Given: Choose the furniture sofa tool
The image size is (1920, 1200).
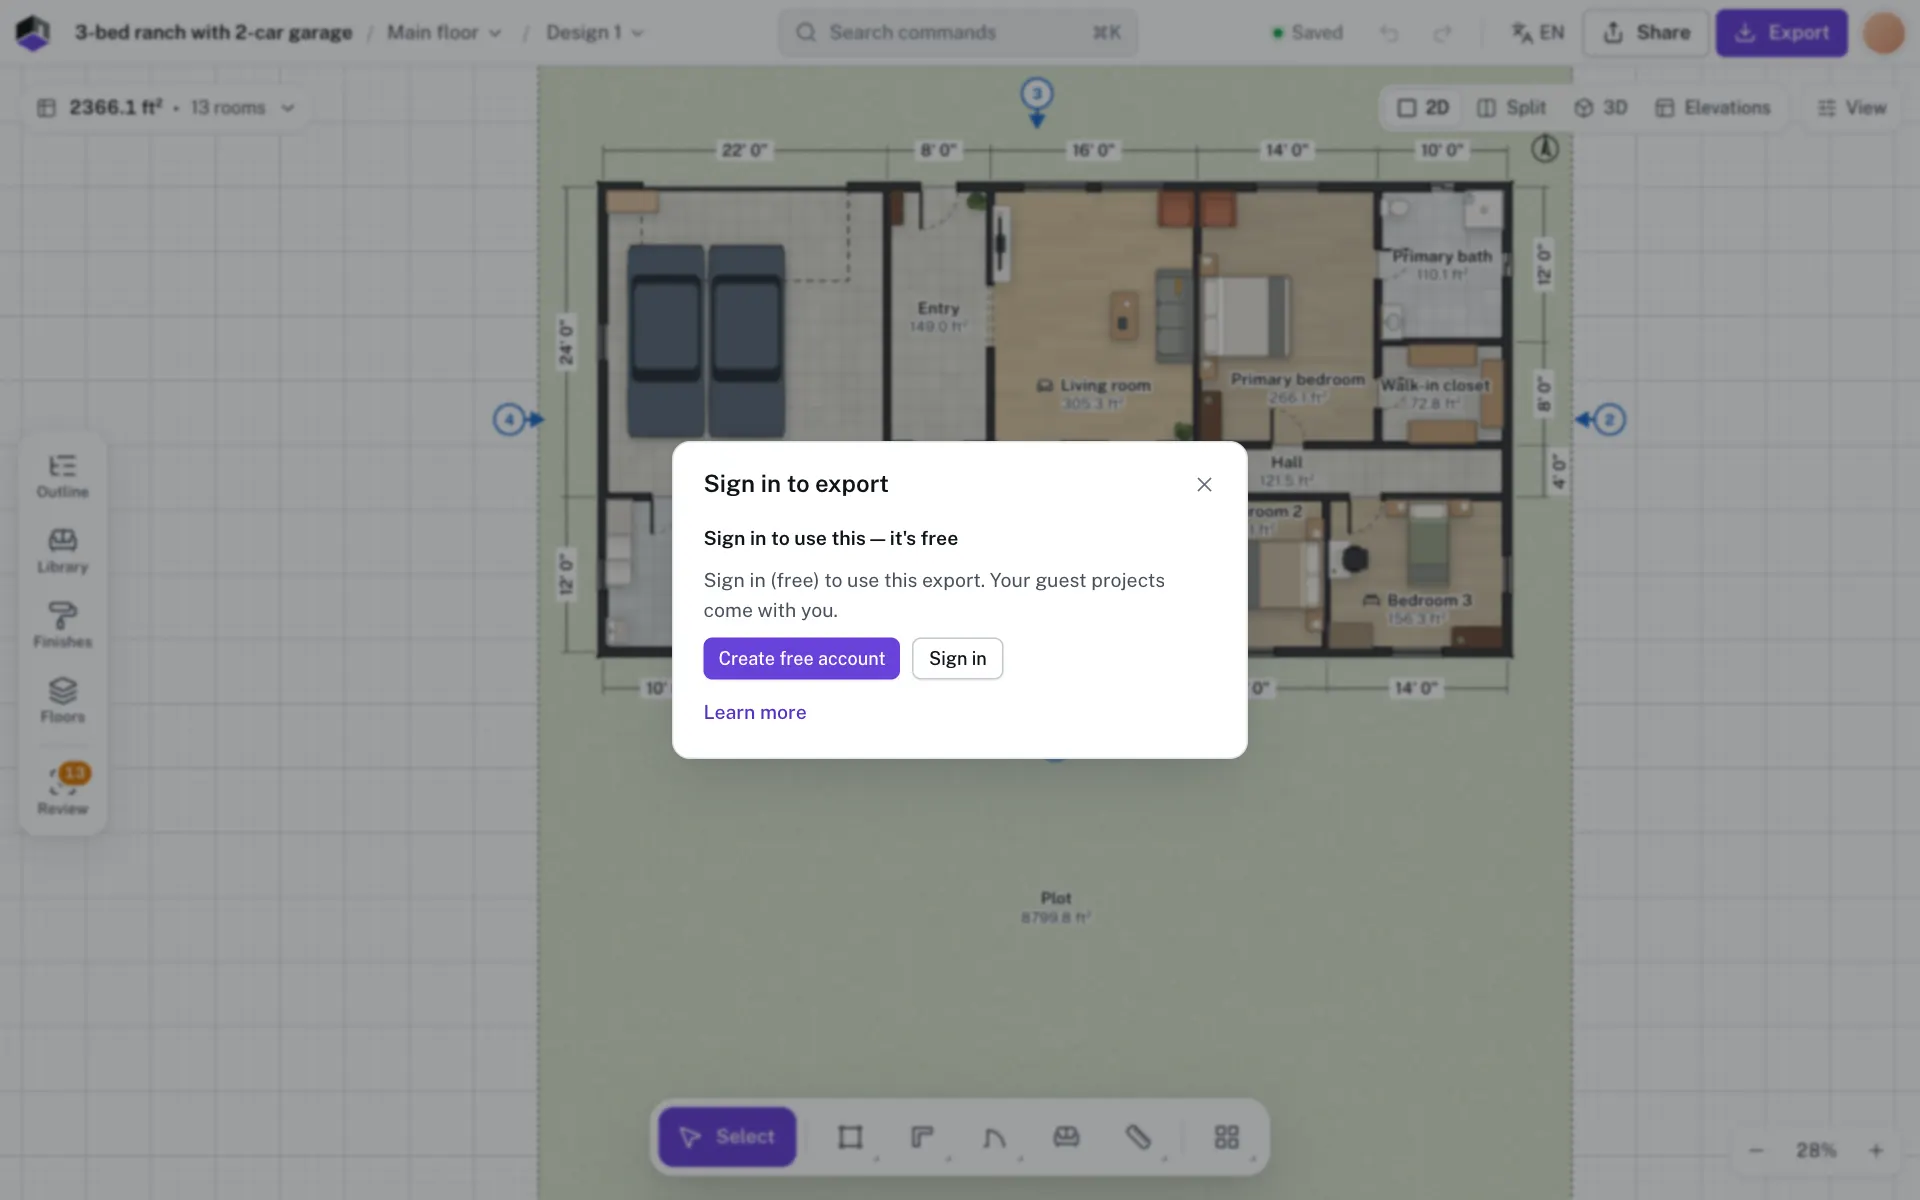Looking at the screenshot, I should click(x=1066, y=1137).
